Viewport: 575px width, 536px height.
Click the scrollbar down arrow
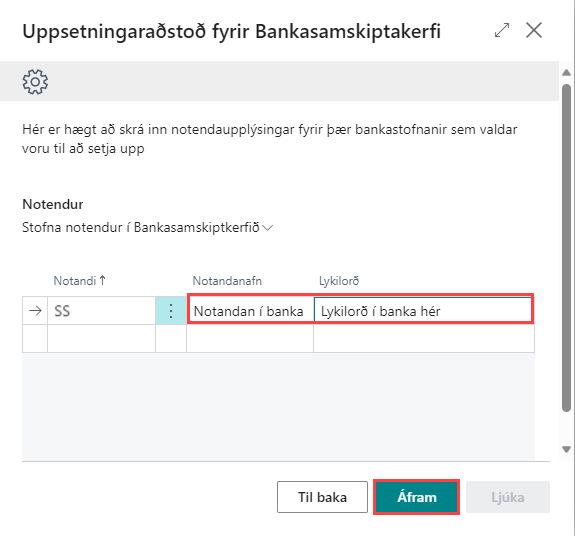(567, 449)
